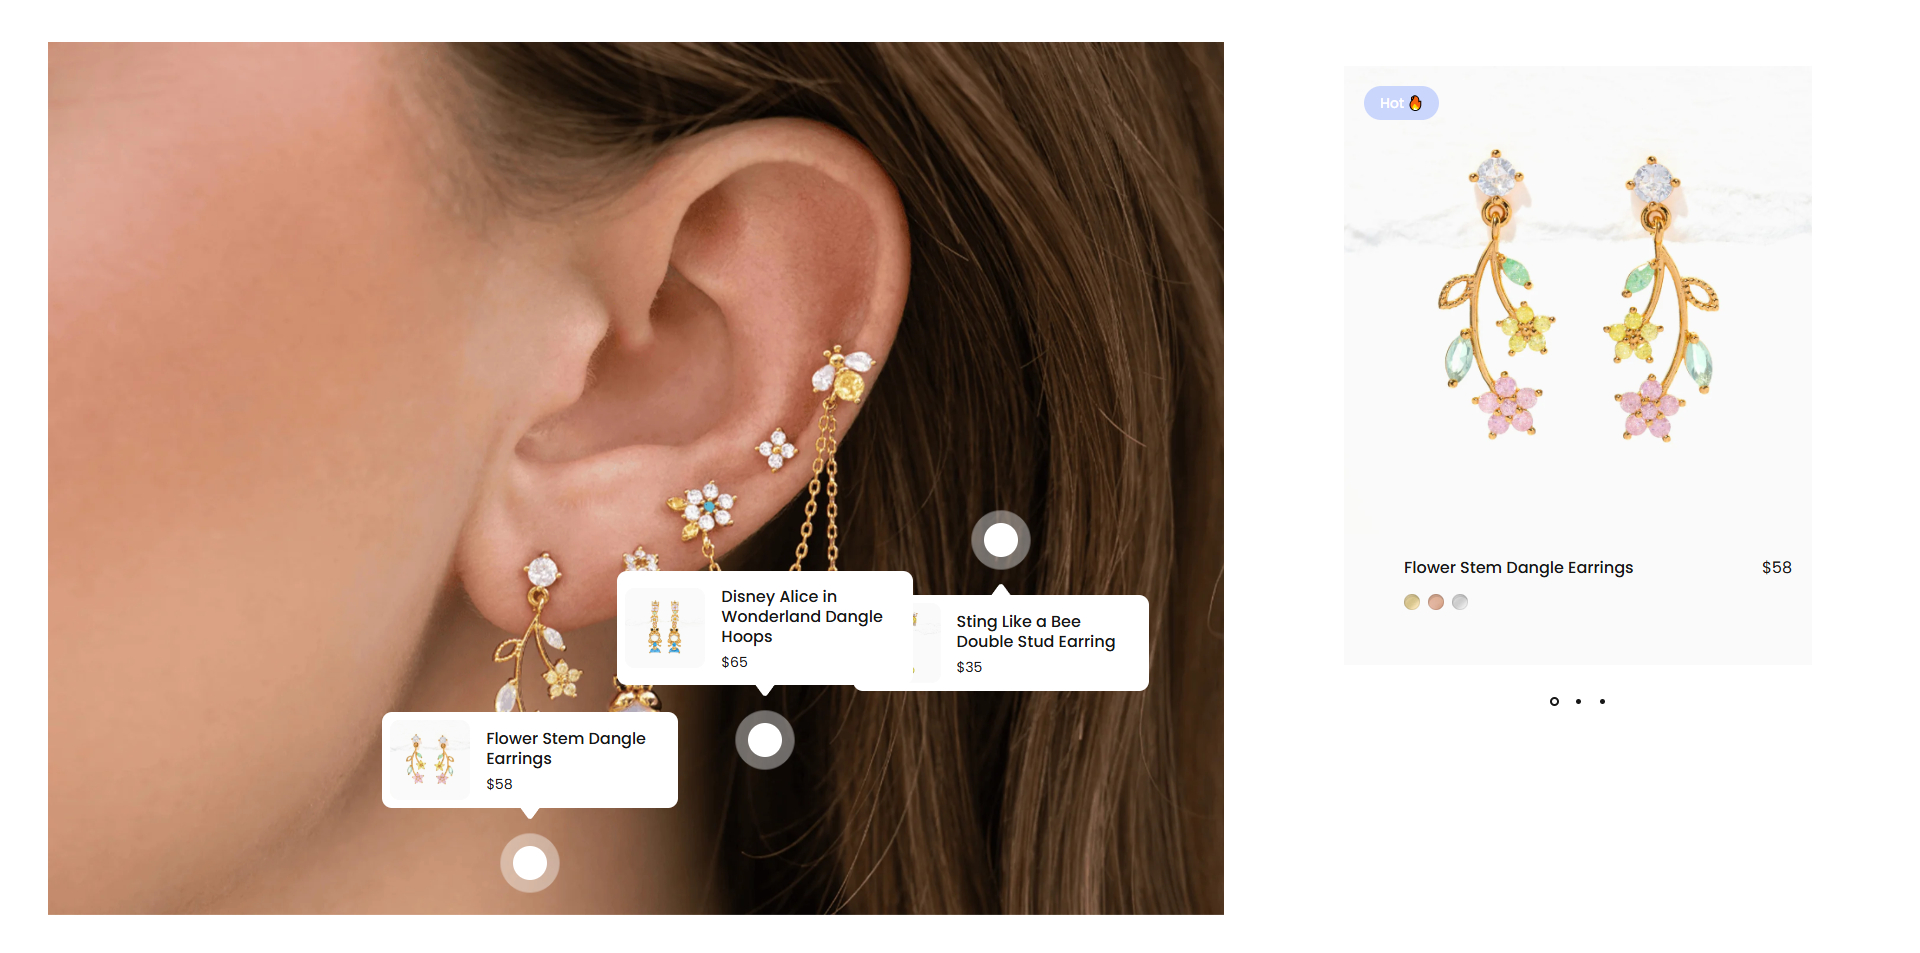The height and width of the screenshot is (953, 1920).
Task: Go to second carousel slide dot
Action: coord(1578,701)
